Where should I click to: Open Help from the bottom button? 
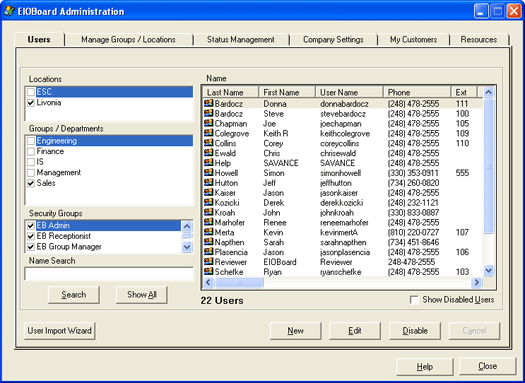point(425,367)
